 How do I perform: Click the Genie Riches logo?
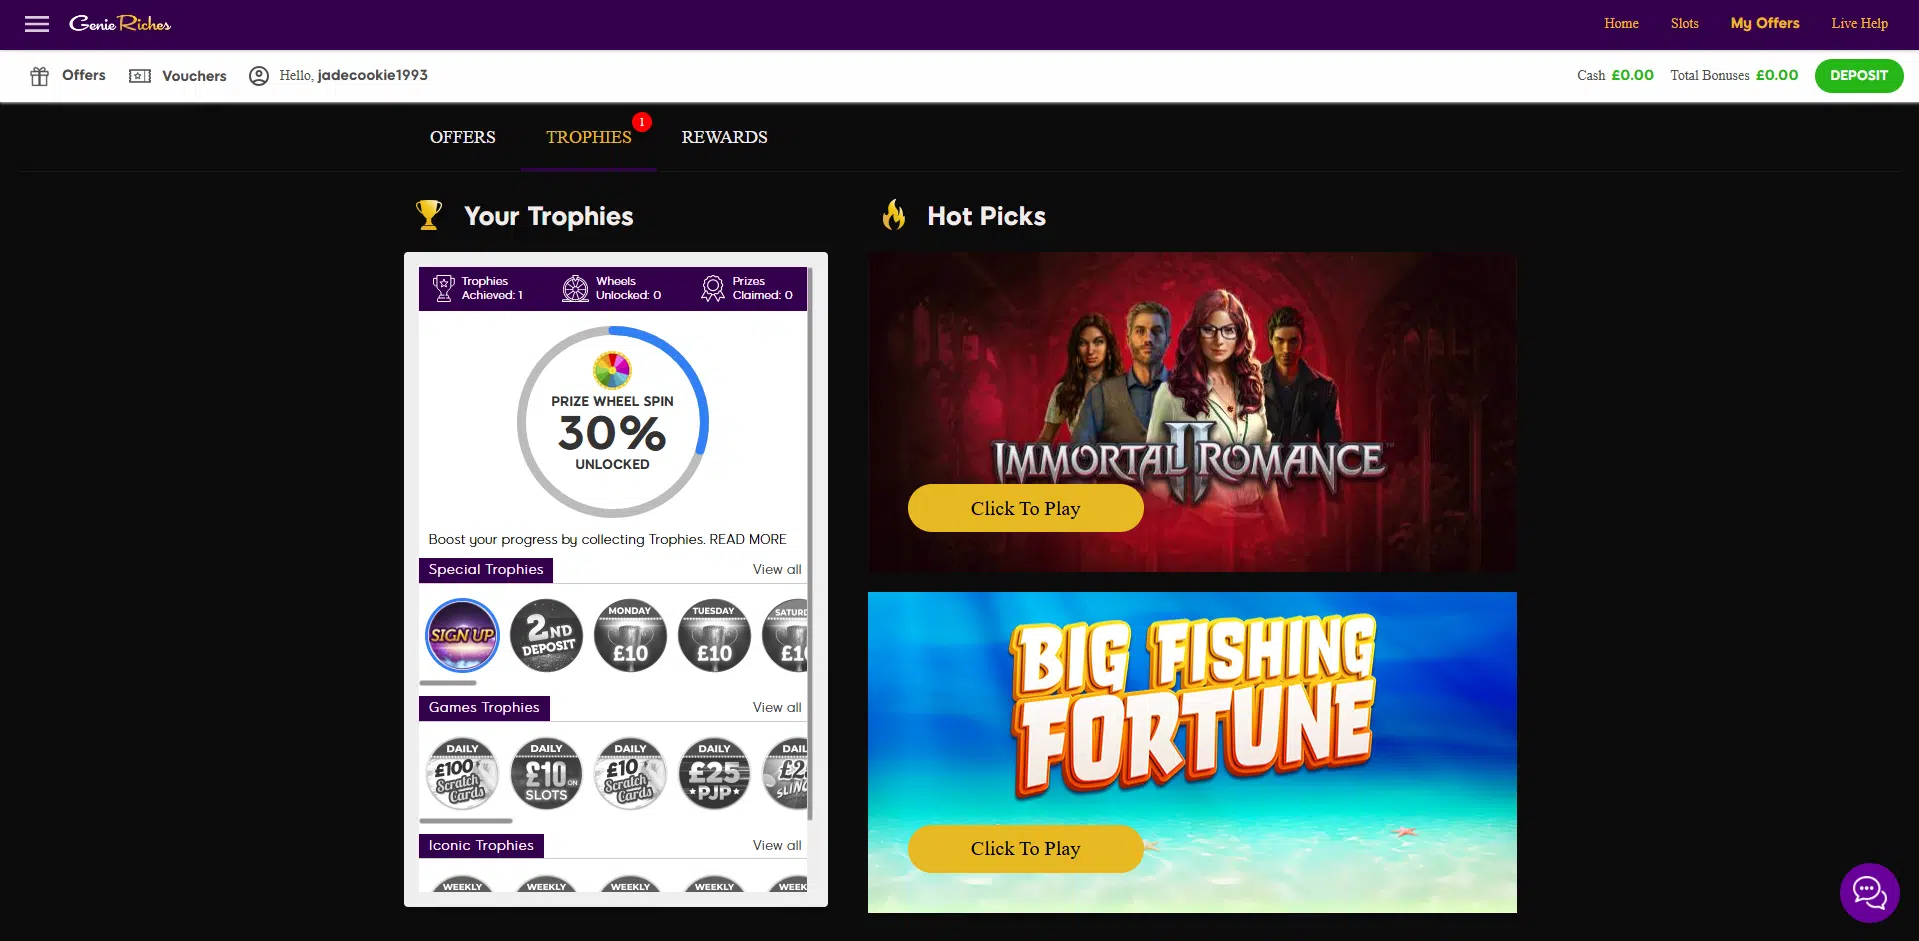(120, 24)
